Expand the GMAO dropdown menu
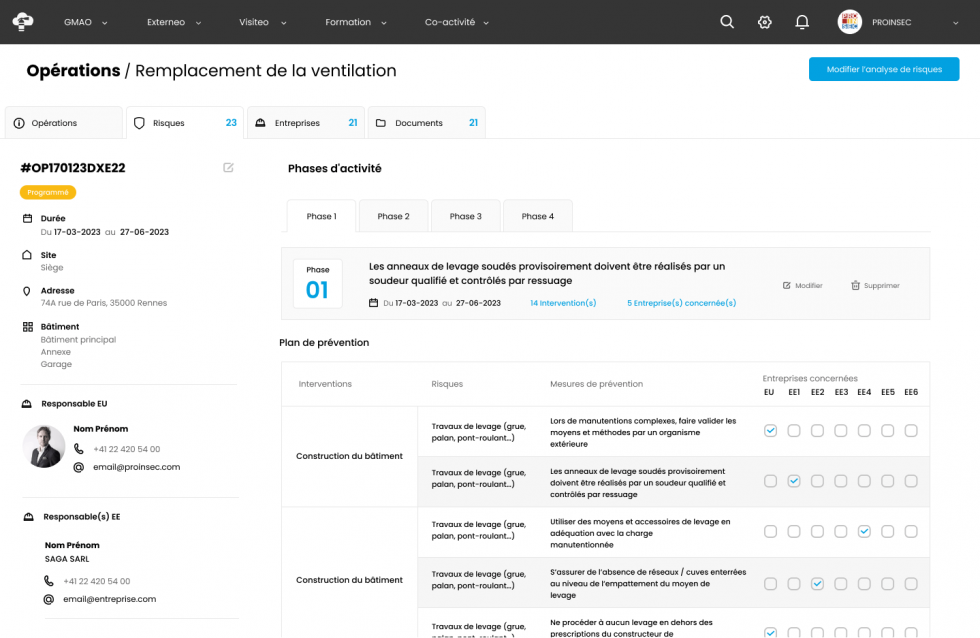 coord(86,22)
